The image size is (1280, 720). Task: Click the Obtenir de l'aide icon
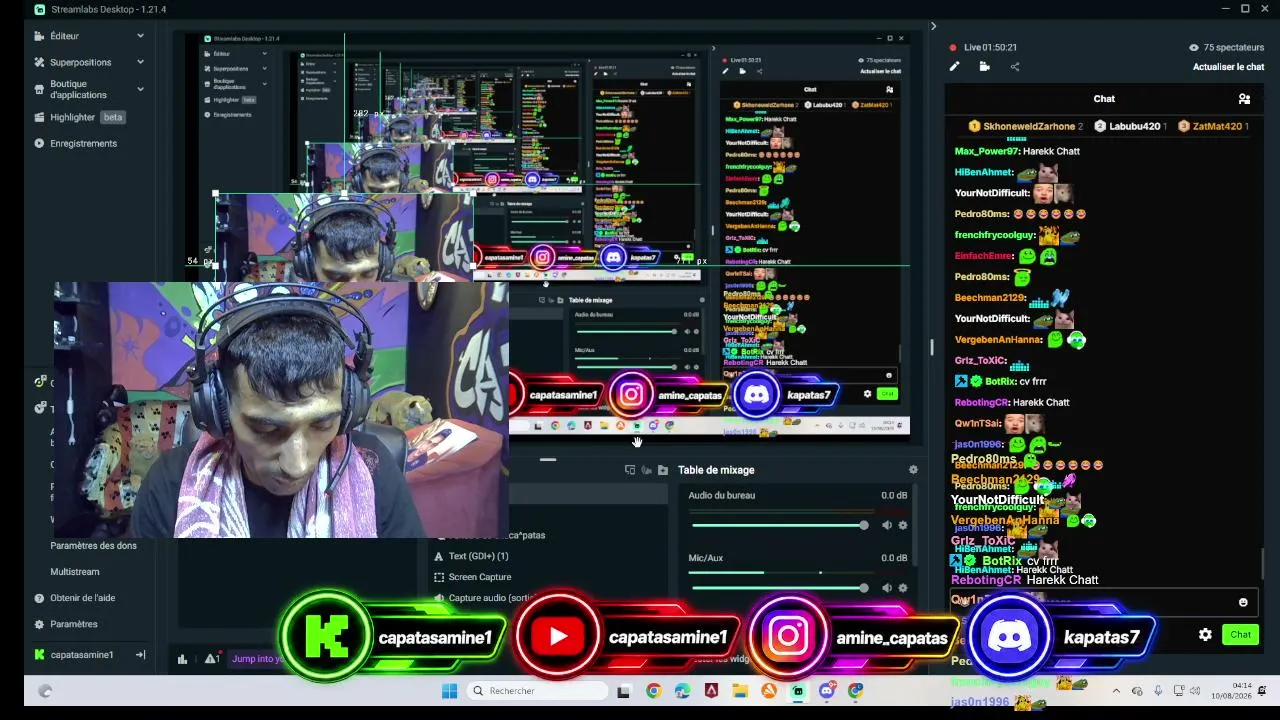(x=39, y=598)
